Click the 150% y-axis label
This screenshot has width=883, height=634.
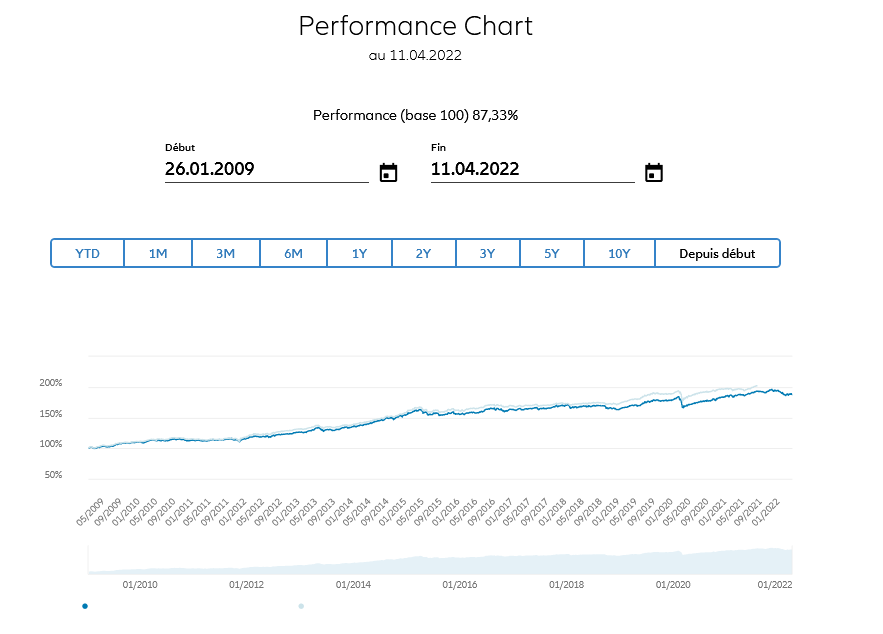coord(51,414)
